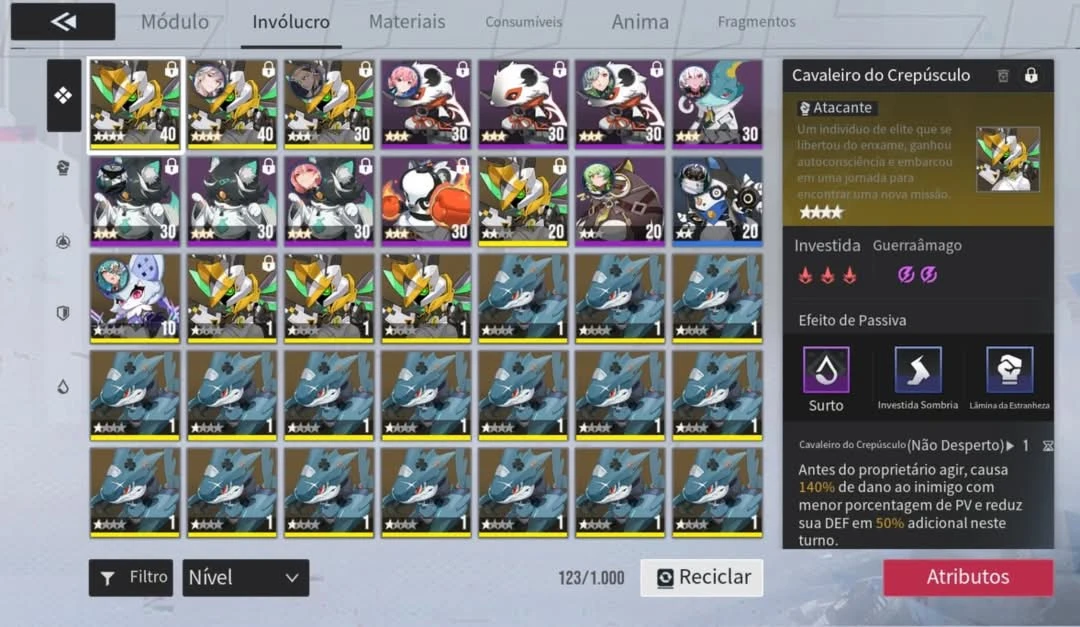Open the Anima tab
Screen dimensions: 1080x627
(640, 22)
